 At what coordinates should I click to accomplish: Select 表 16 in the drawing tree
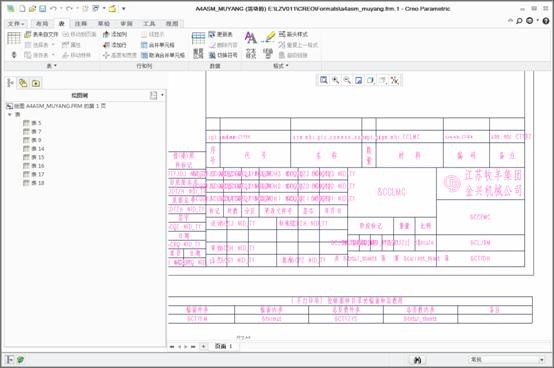click(x=34, y=166)
